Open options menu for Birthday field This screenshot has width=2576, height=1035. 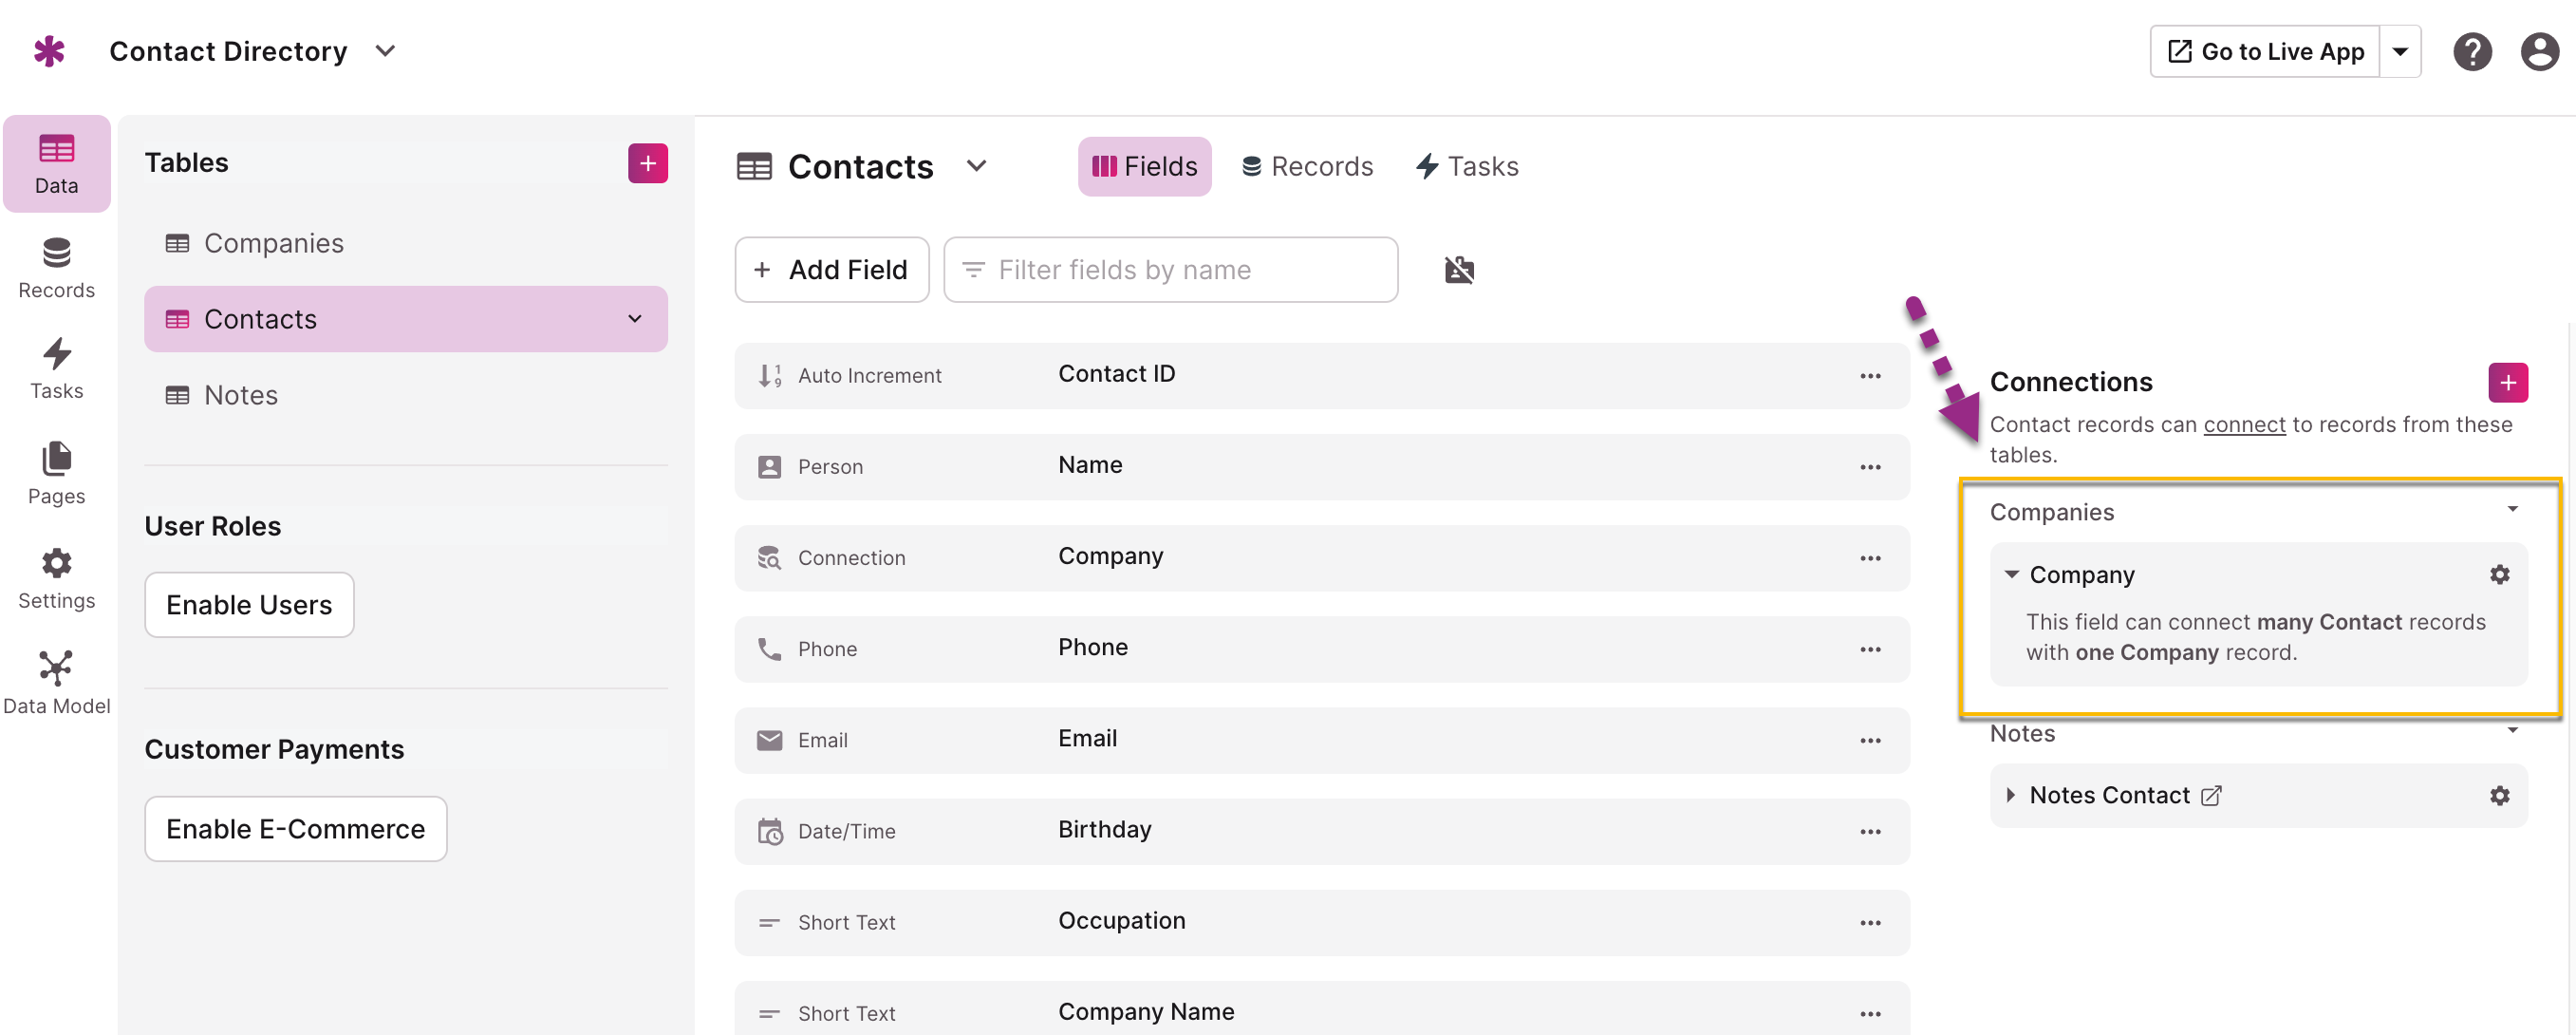[x=1870, y=832]
